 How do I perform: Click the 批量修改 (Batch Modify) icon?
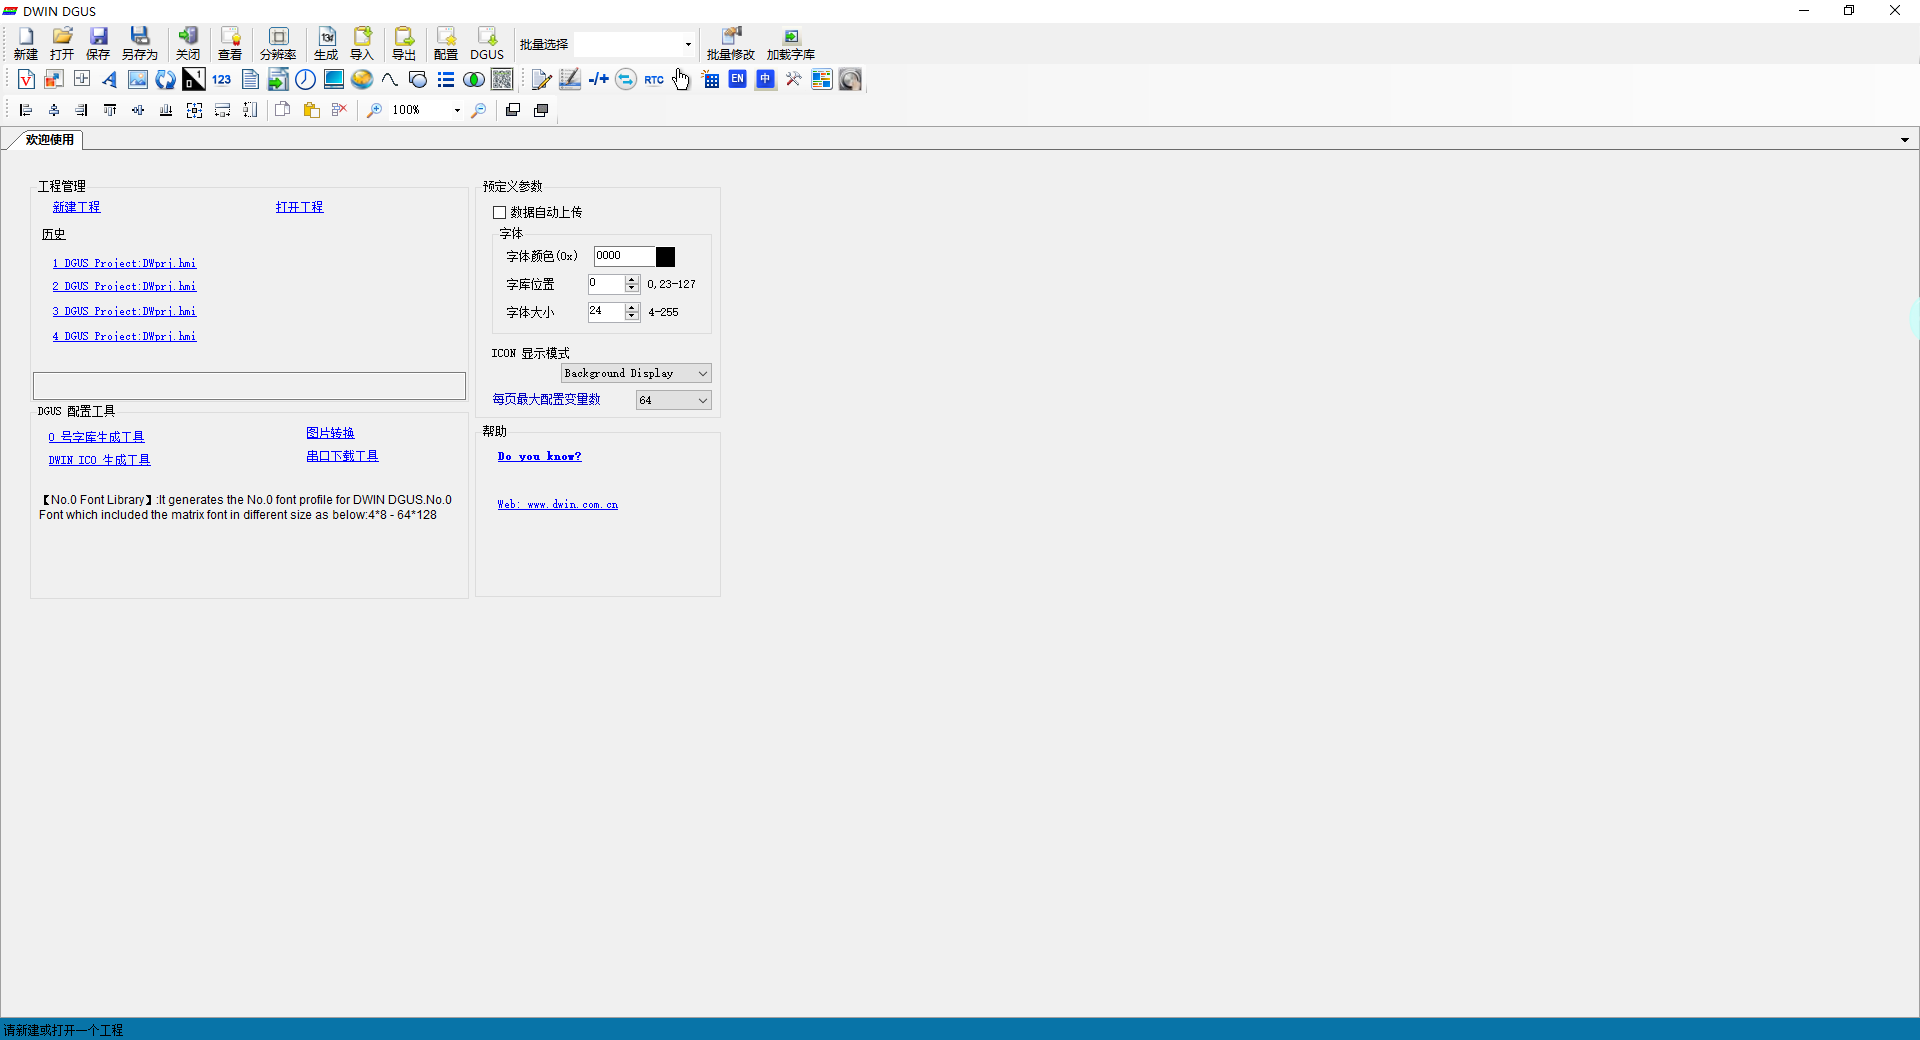[731, 44]
